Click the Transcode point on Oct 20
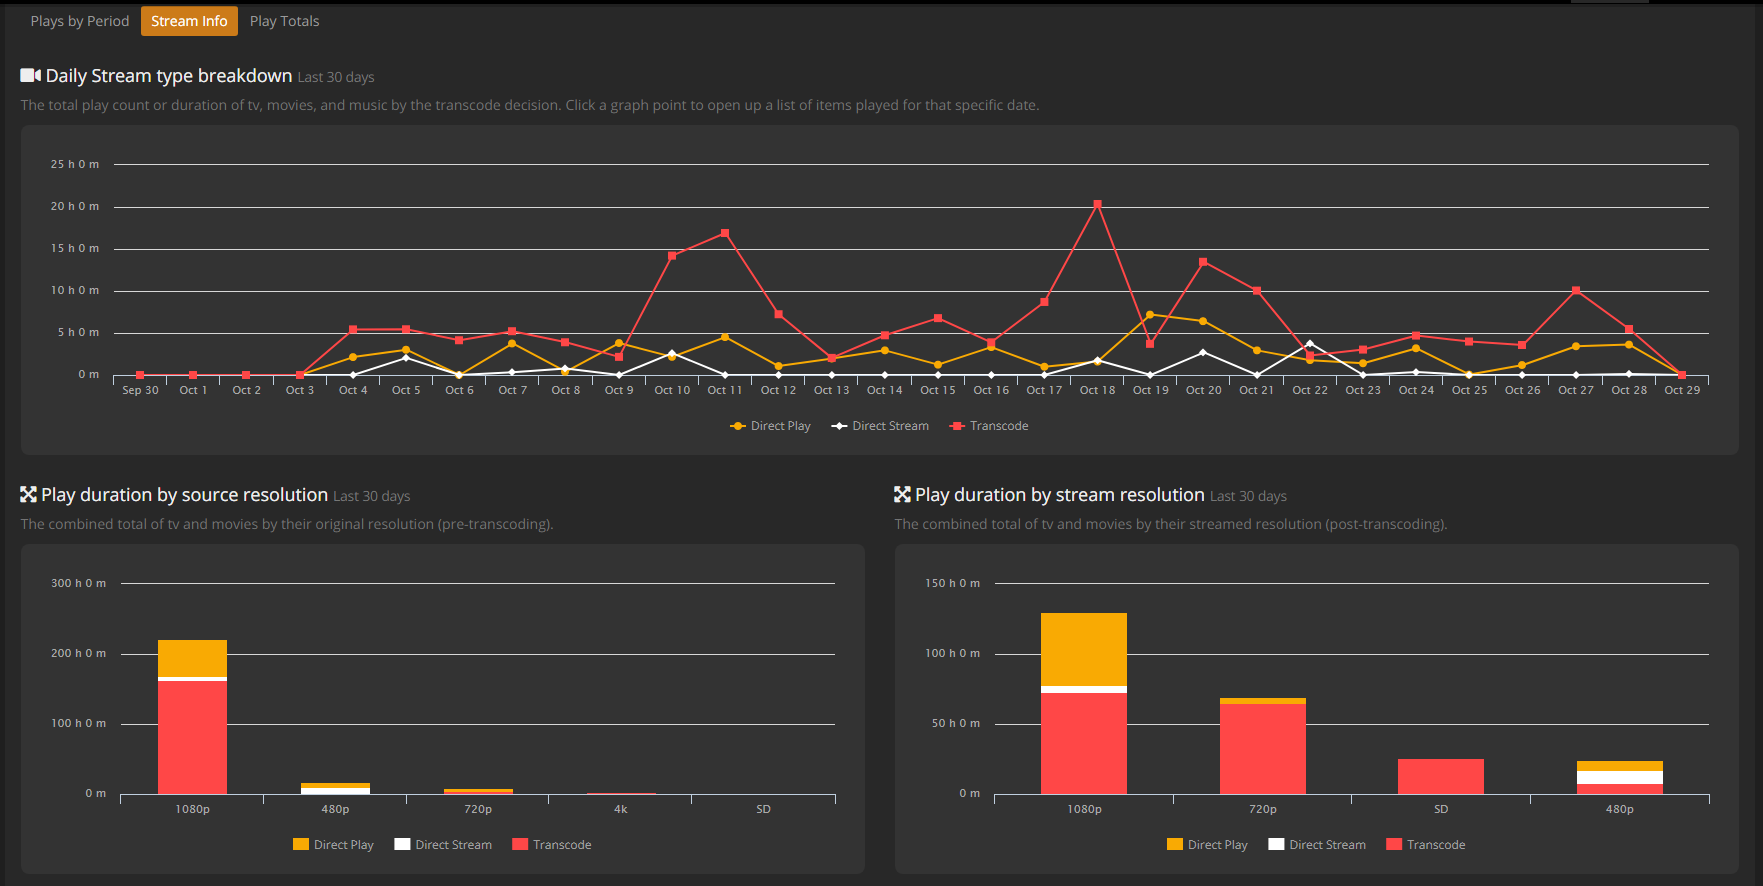Viewport: 1763px width, 886px height. [x=1203, y=262]
